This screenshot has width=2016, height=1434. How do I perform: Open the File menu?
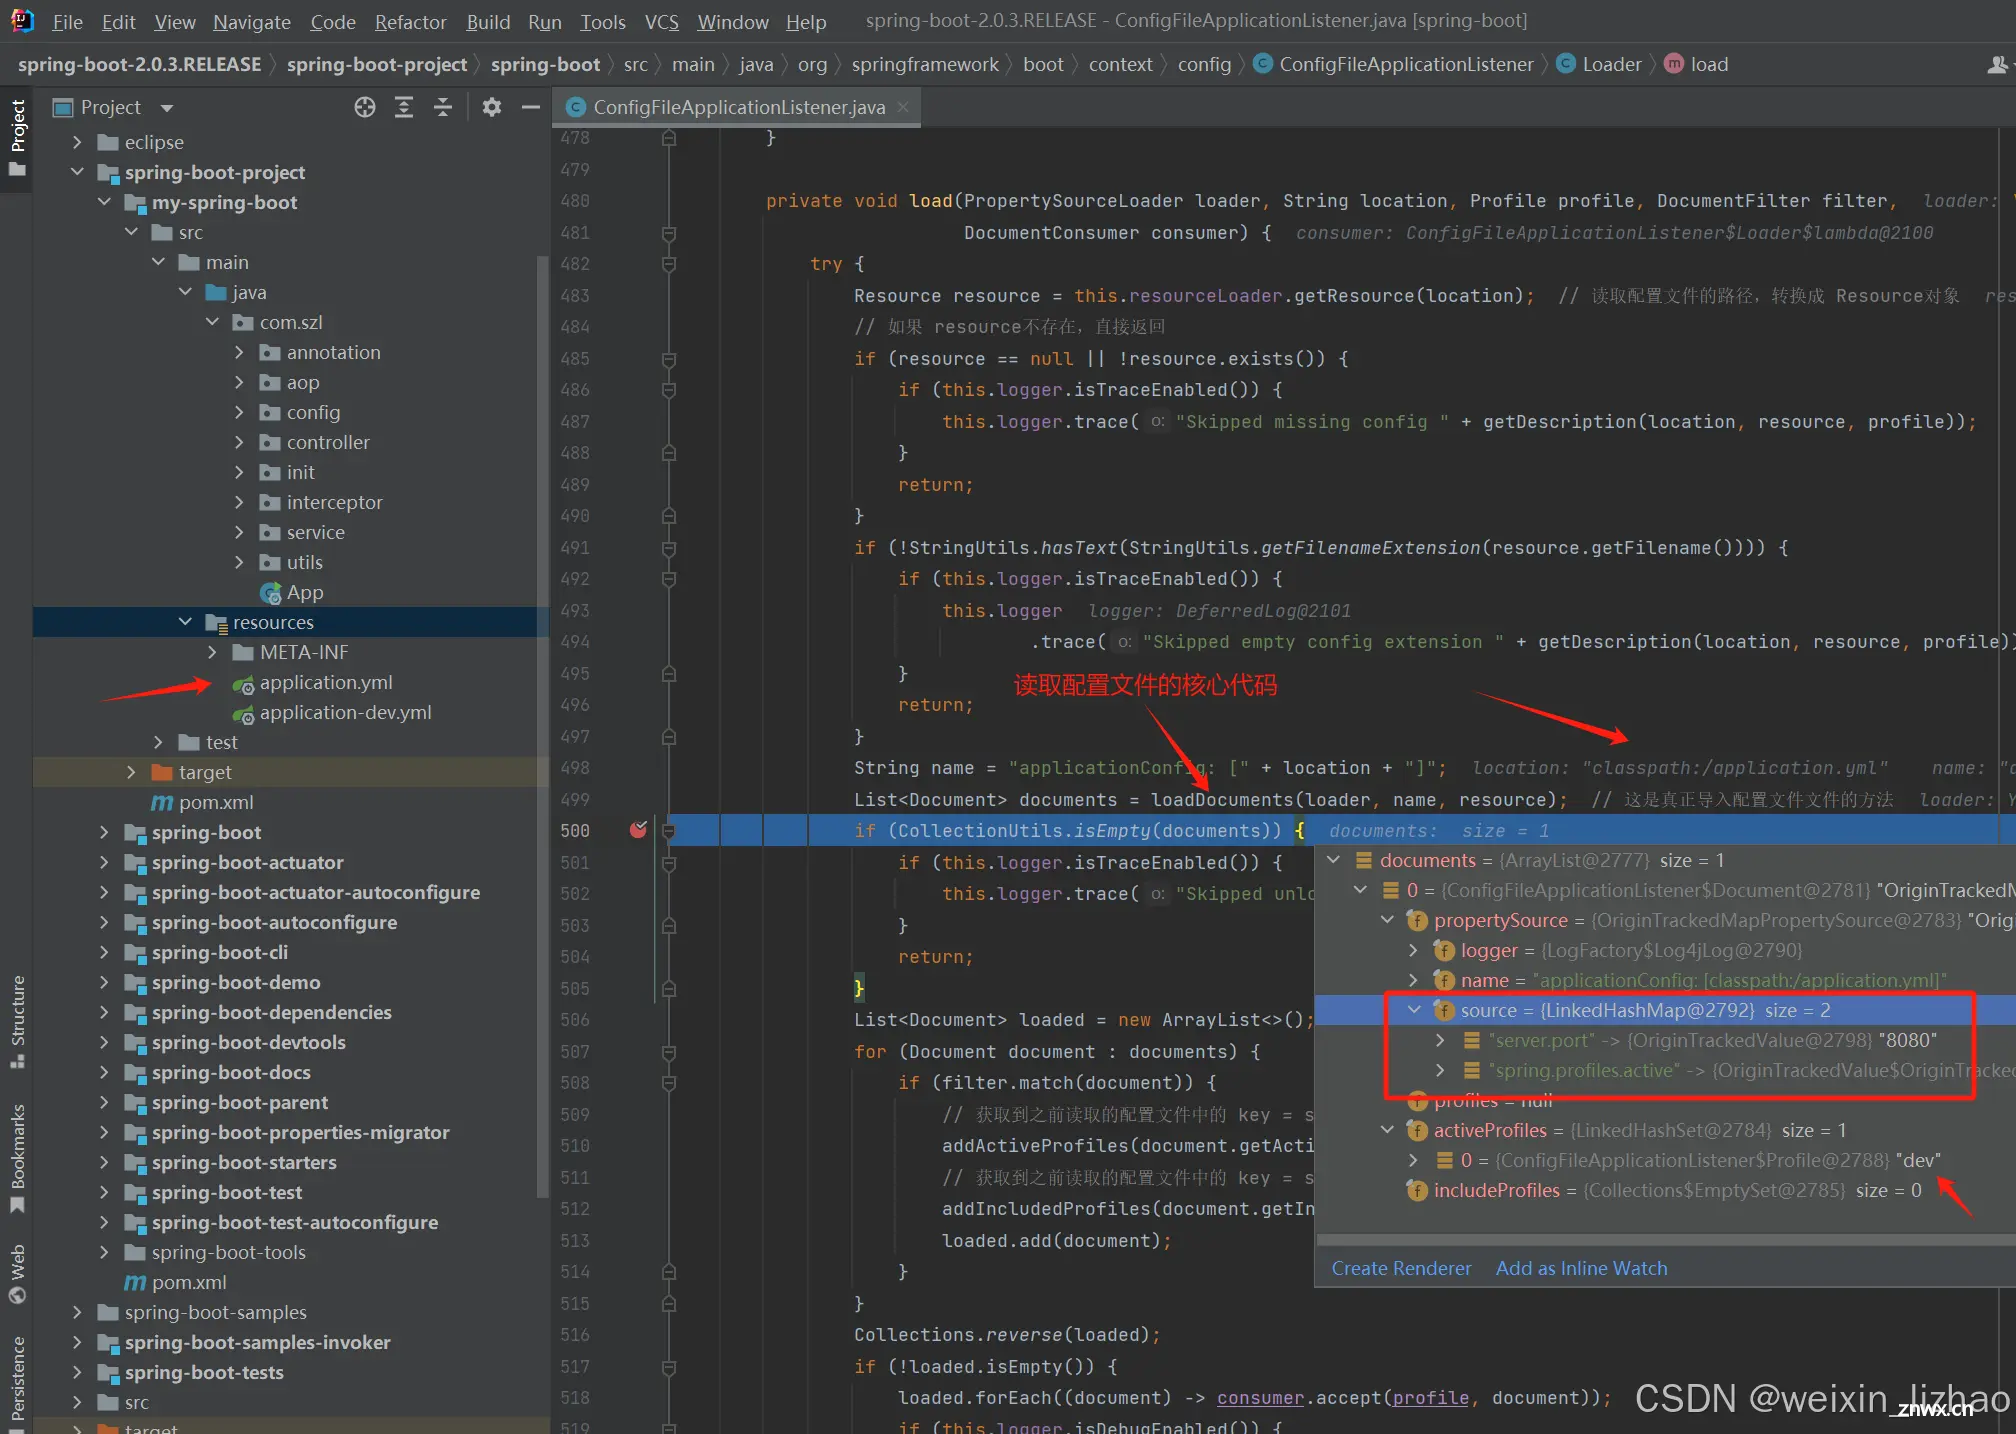pos(67,21)
